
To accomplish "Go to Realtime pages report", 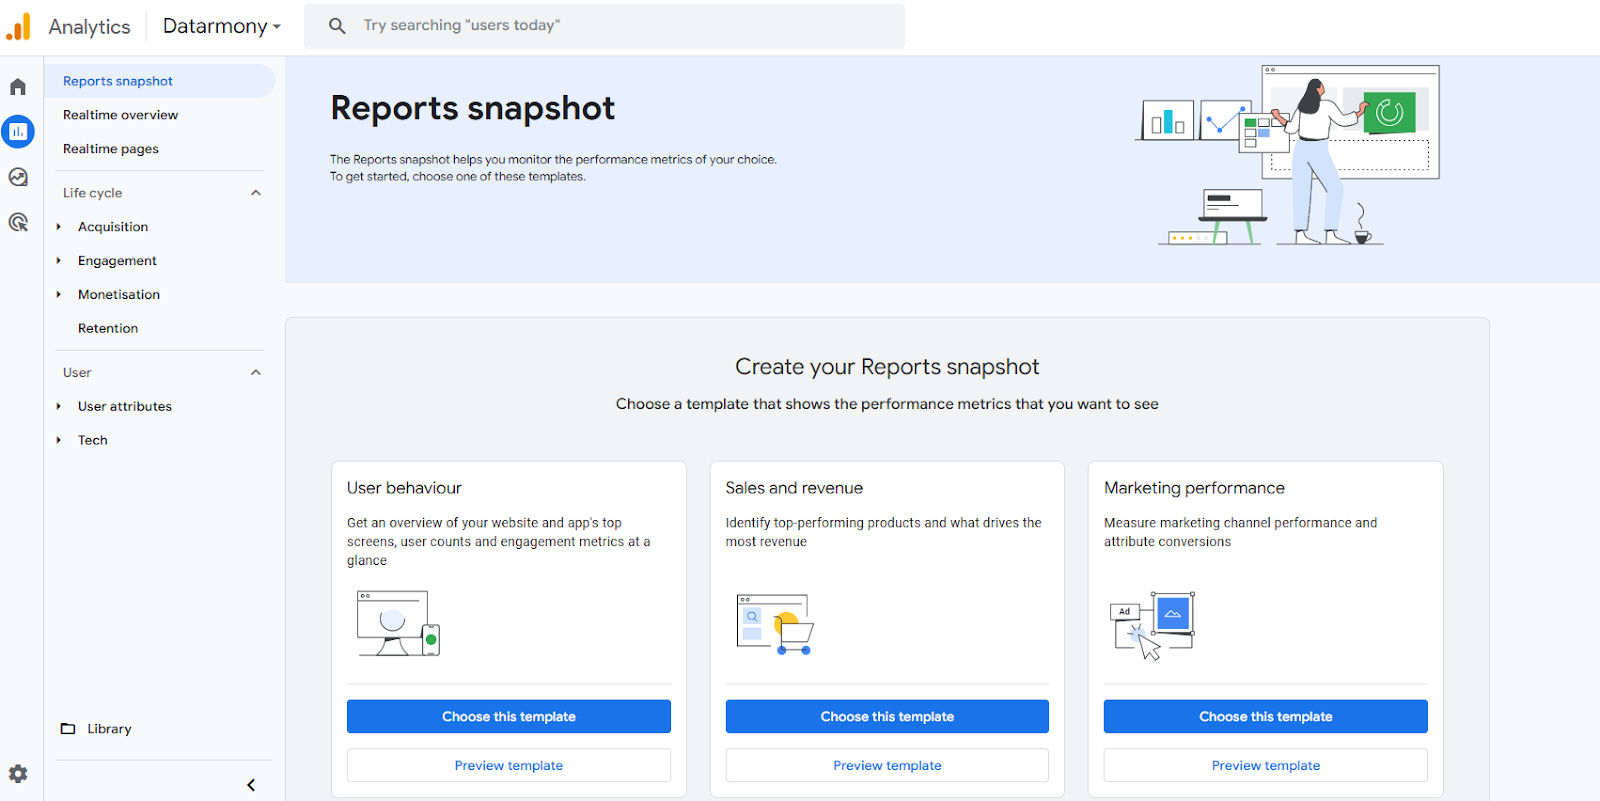I will click(111, 149).
